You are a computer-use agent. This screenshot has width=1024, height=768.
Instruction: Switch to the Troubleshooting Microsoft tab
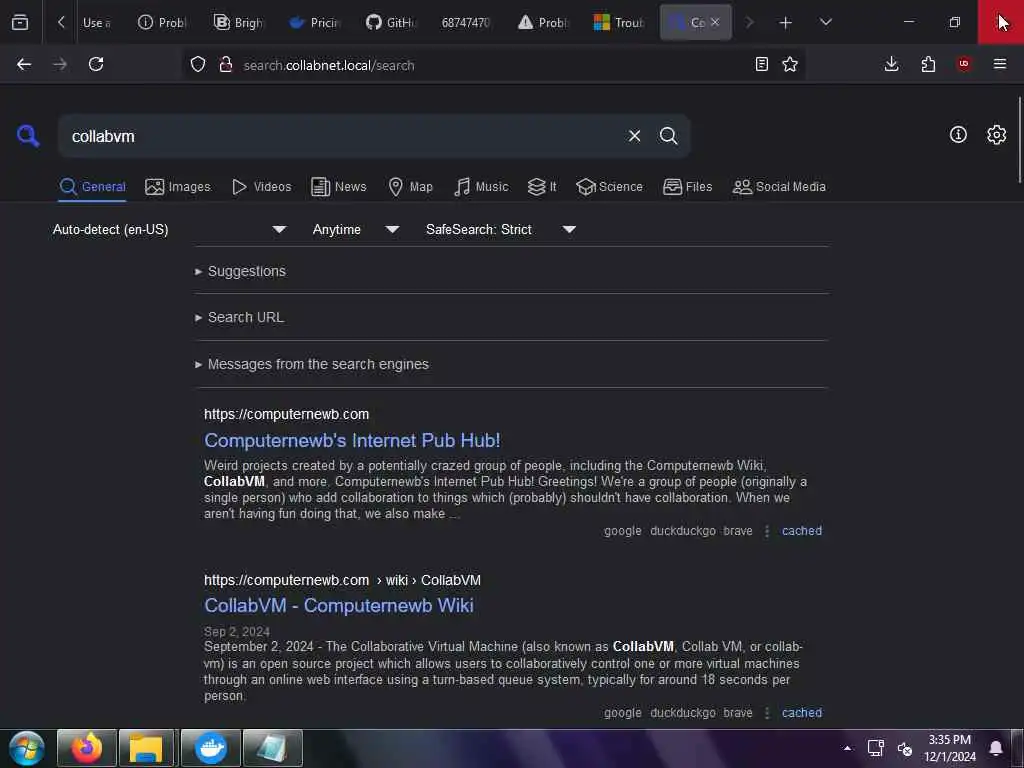pos(619,22)
